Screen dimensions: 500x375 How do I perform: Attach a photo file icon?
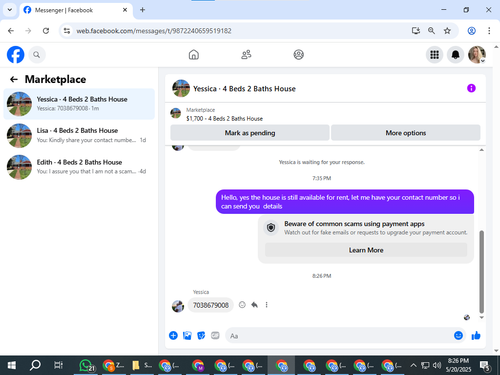click(x=187, y=335)
